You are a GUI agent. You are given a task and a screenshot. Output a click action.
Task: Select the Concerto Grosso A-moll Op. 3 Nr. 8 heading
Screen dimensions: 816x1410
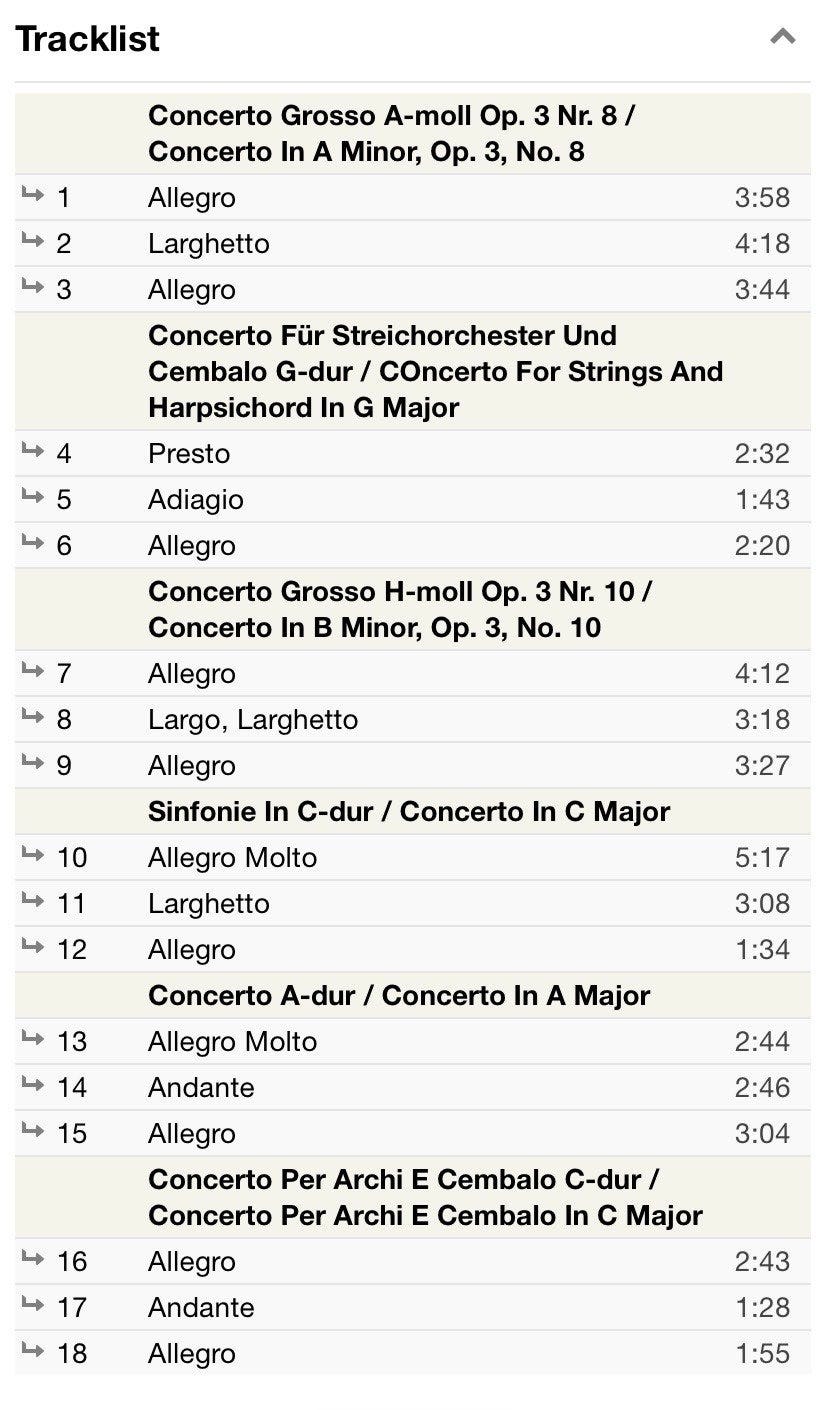391,134
